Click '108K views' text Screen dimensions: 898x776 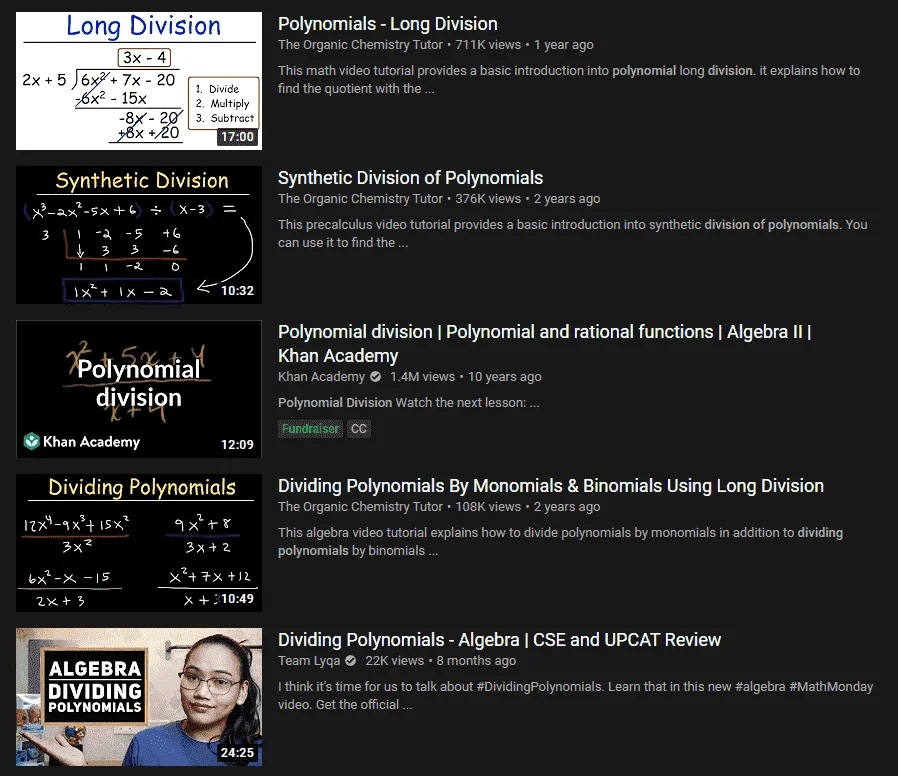point(488,507)
